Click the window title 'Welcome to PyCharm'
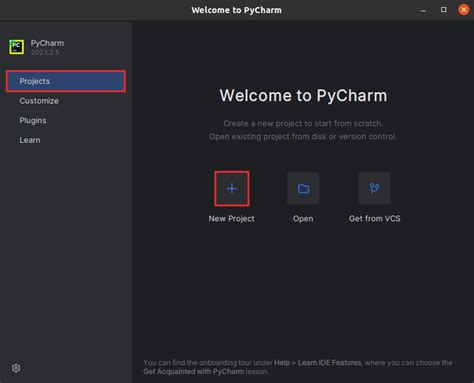474x383 pixels. [x=236, y=10]
